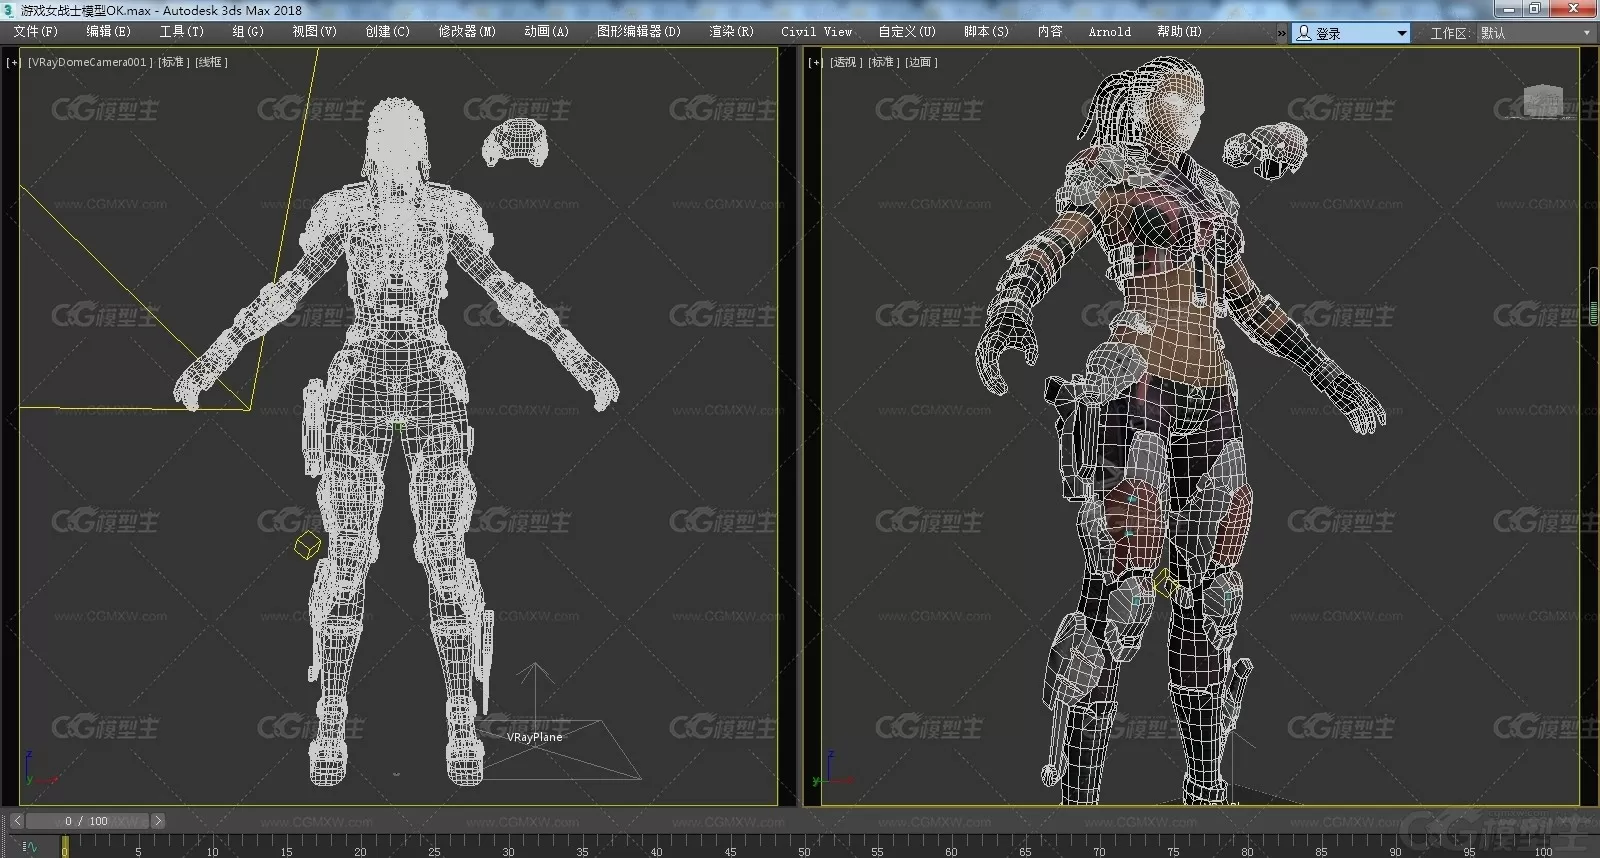1600x858 pixels.
Task: Click the 边面 edged faces viewport label
Action: tap(920, 62)
